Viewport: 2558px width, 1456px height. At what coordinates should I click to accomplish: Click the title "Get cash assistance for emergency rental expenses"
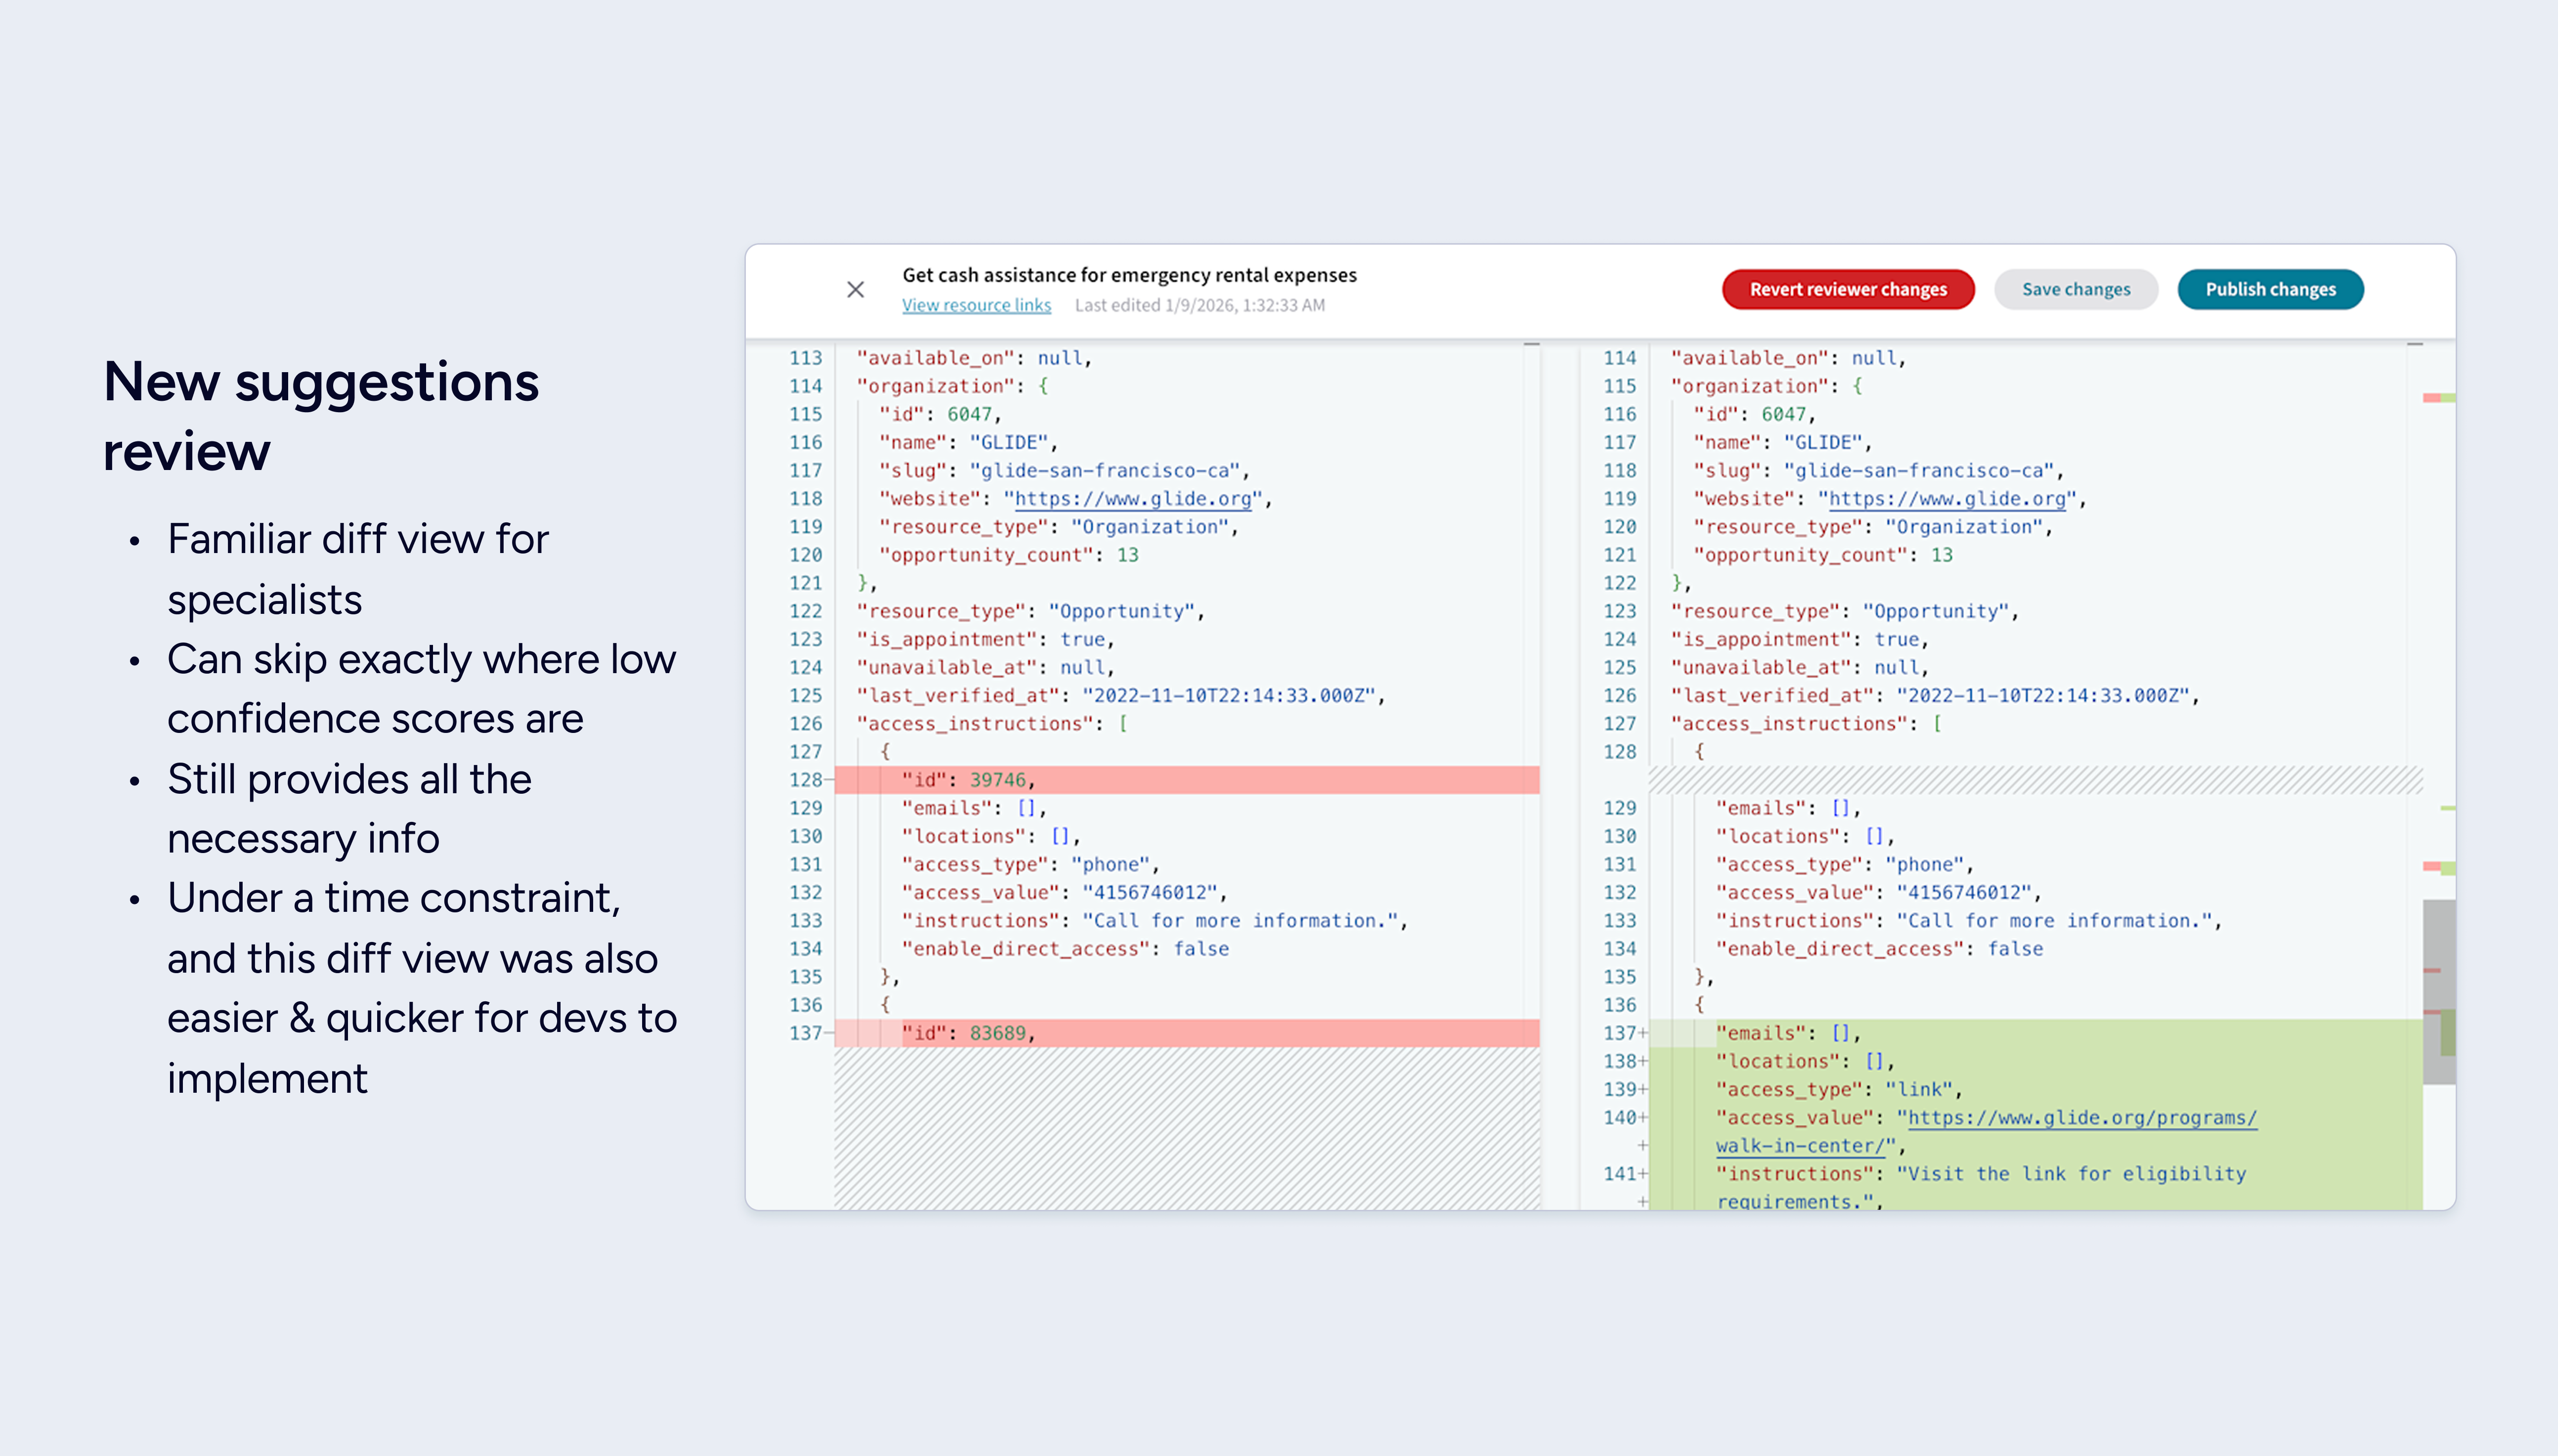pos(1129,275)
